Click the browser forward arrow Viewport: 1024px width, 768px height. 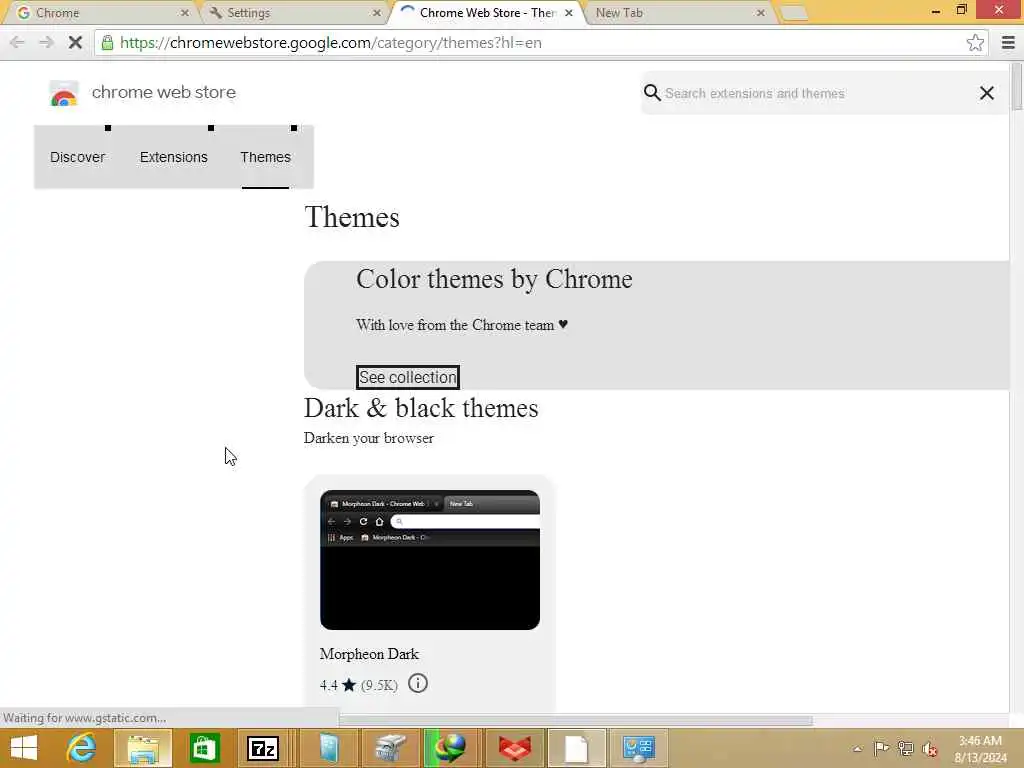[x=46, y=43]
